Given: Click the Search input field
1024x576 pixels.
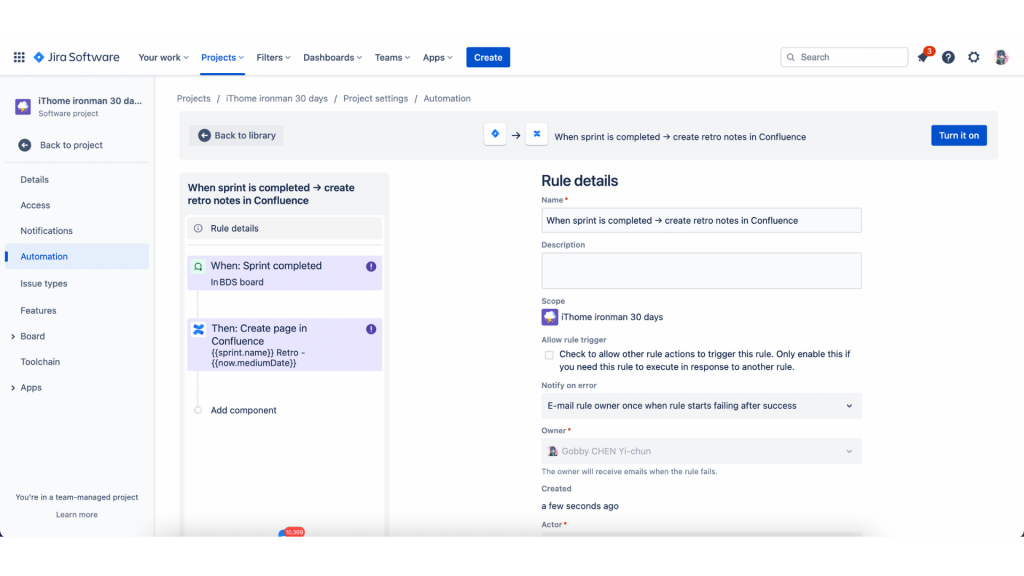Looking at the screenshot, I should pyautogui.click(x=844, y=57).
